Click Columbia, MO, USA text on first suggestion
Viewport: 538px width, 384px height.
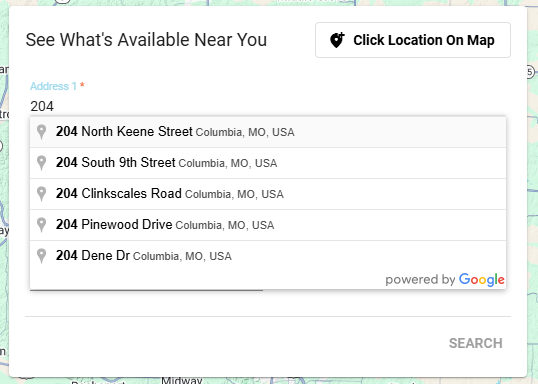245,132
